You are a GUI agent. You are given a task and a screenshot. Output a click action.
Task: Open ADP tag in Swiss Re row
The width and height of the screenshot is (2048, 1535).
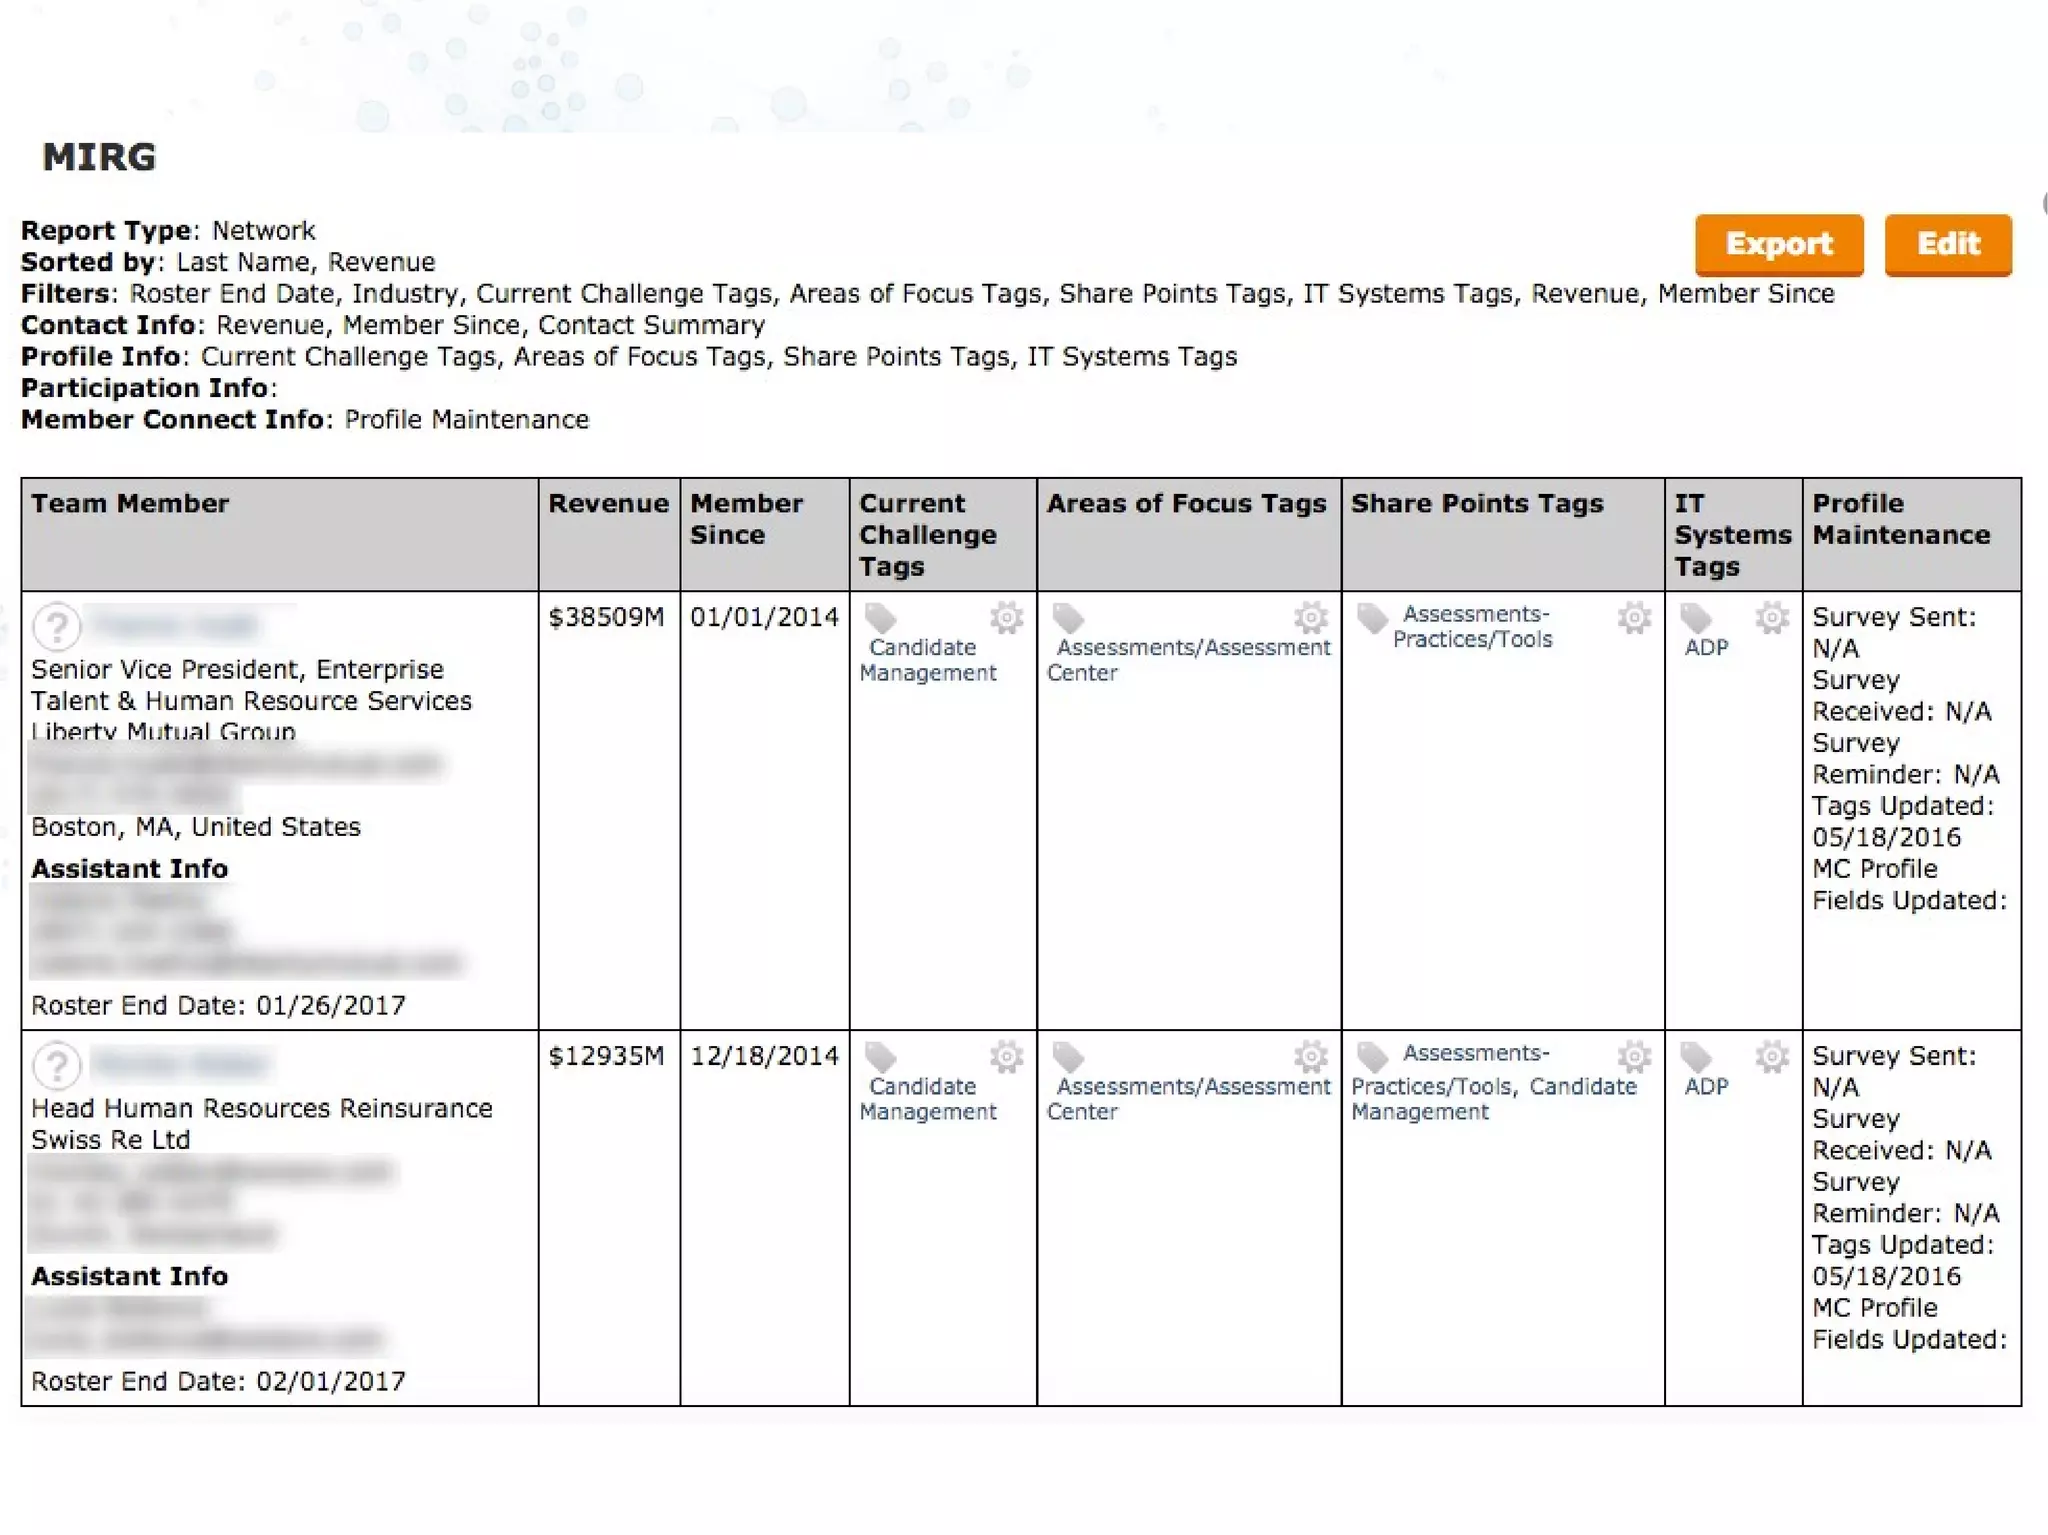click(x=1705, y=1087)
